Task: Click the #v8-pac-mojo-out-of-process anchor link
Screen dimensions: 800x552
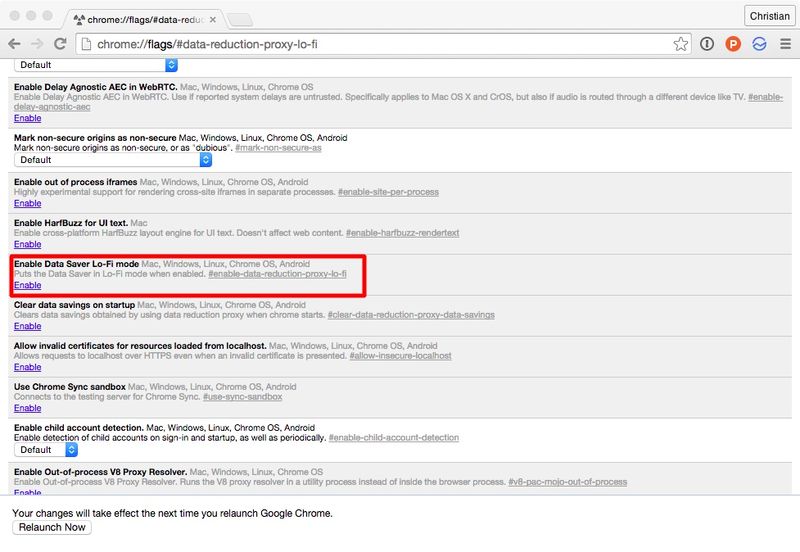Action: (x=567, y=482)
